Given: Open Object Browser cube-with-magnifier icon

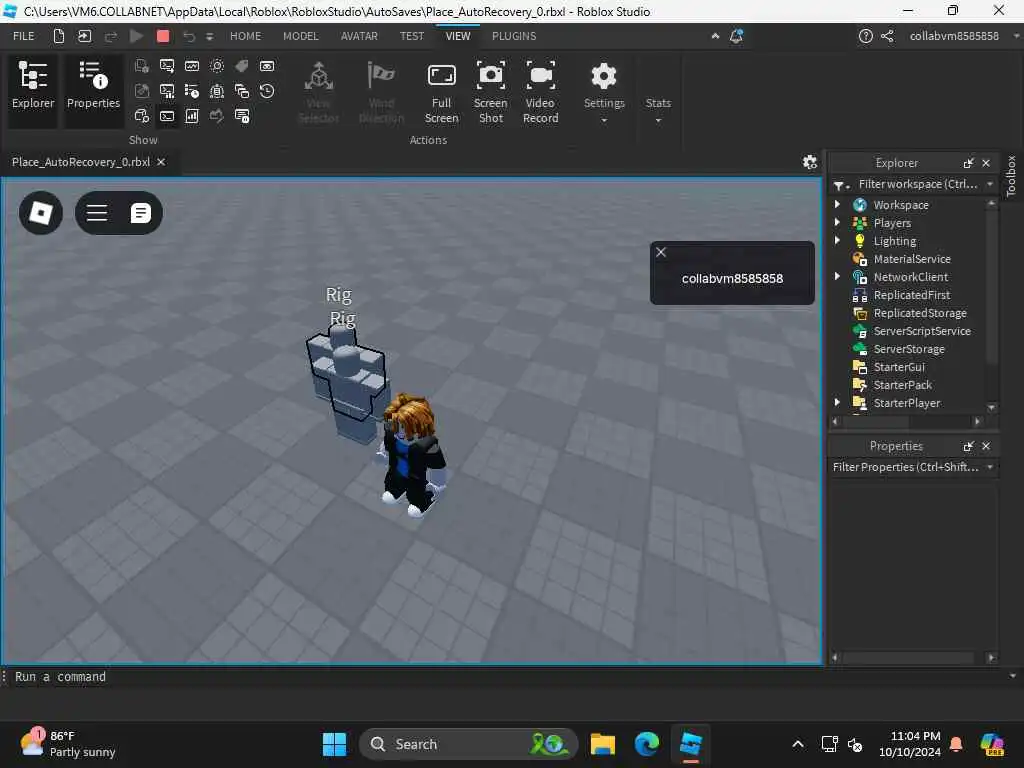Looking at the screenshot, I should pyautogui.click(x=142, y=116).
